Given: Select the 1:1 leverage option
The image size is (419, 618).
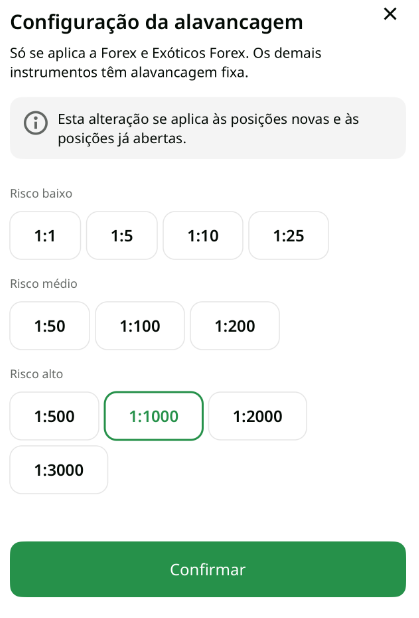Looking at the screenshot, I should (x=45, y=236).
